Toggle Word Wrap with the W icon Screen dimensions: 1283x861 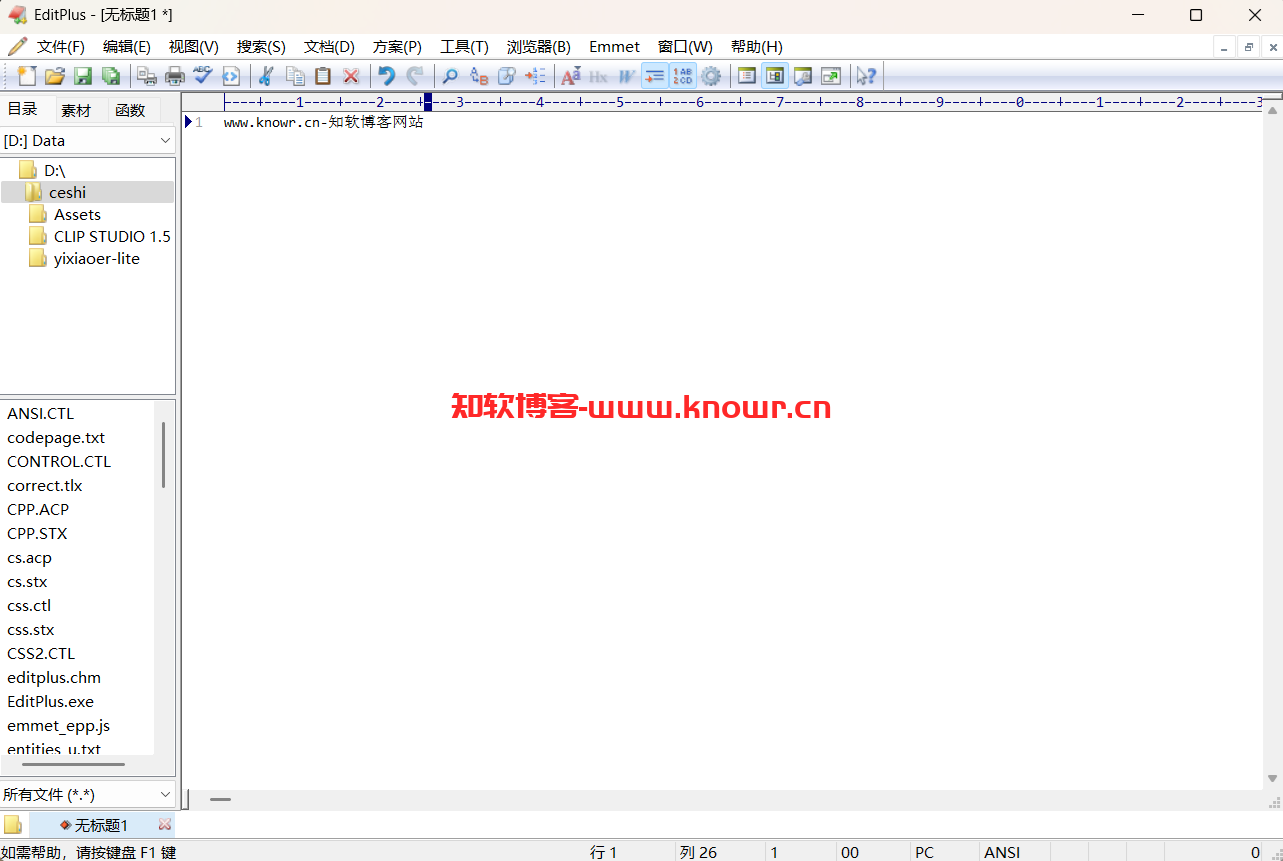[627, 76]
